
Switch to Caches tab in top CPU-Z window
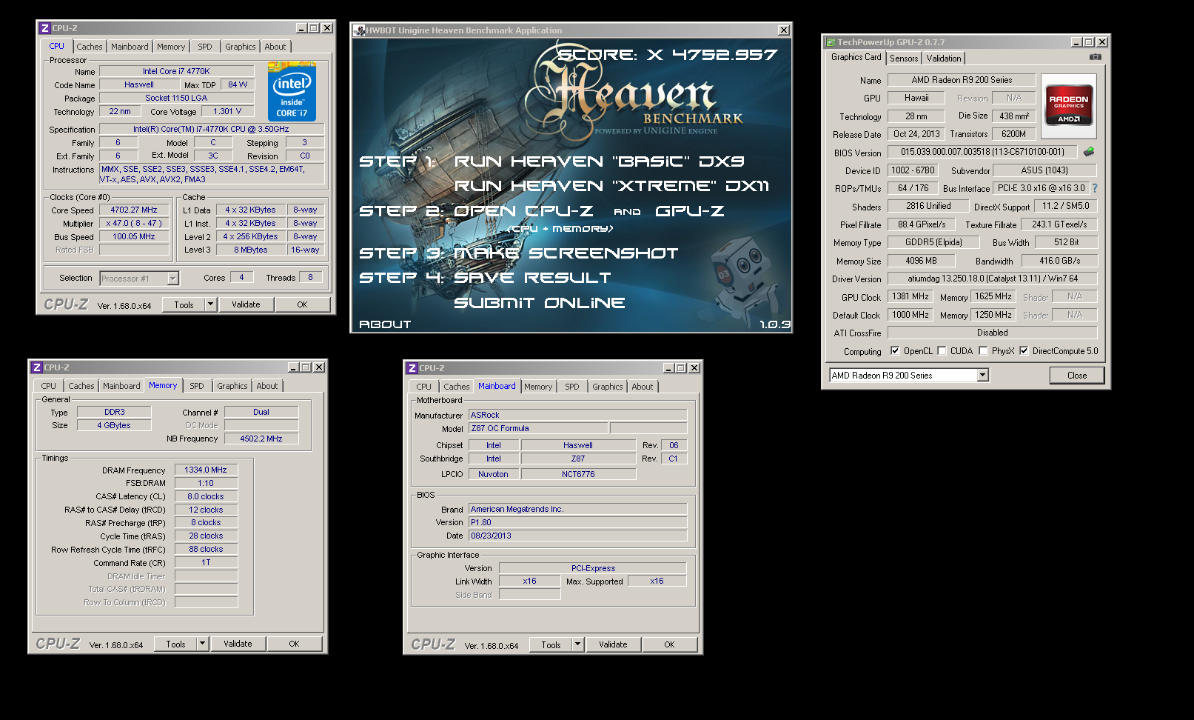click(x=89, y=46)
